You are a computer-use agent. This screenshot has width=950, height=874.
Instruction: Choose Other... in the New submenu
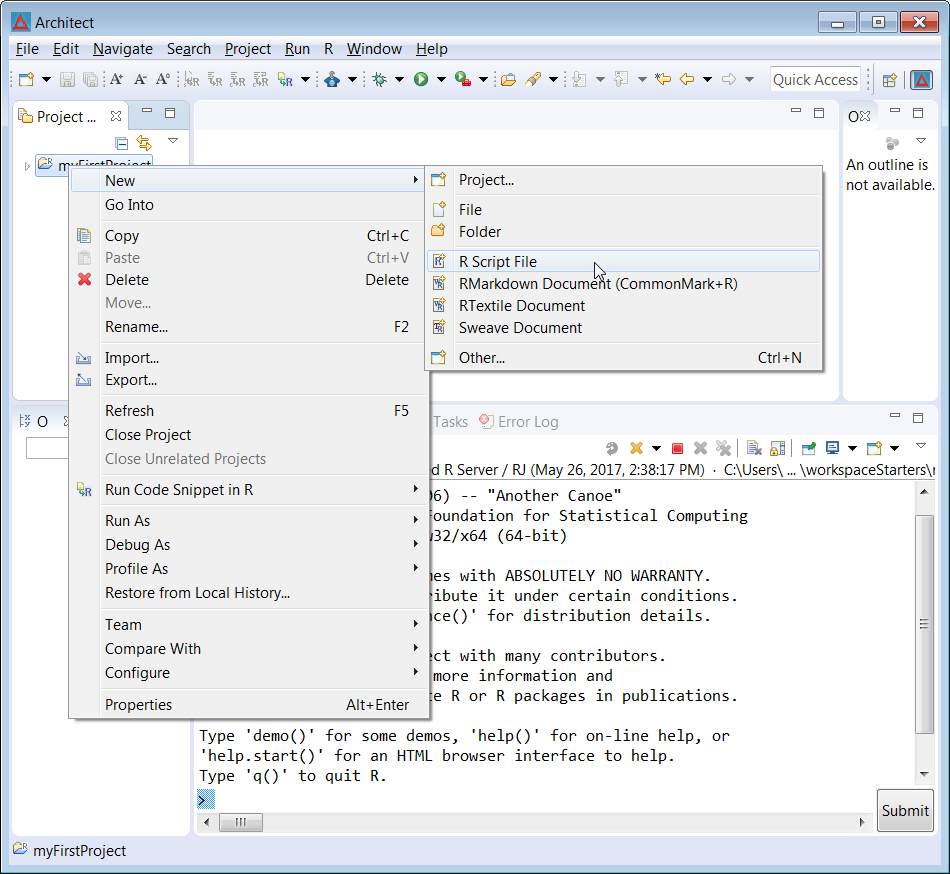click(x=623, y=358)
